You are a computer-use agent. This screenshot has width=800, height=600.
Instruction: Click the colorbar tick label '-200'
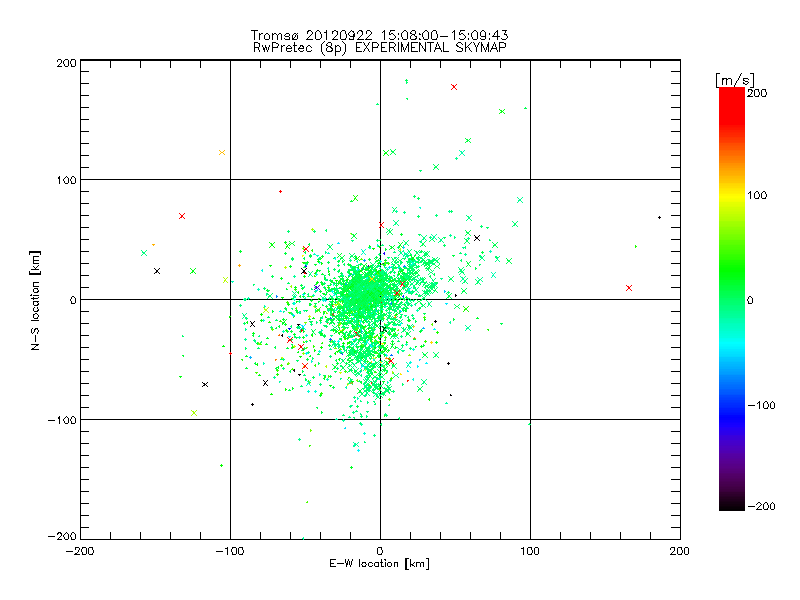click(761, 506)
